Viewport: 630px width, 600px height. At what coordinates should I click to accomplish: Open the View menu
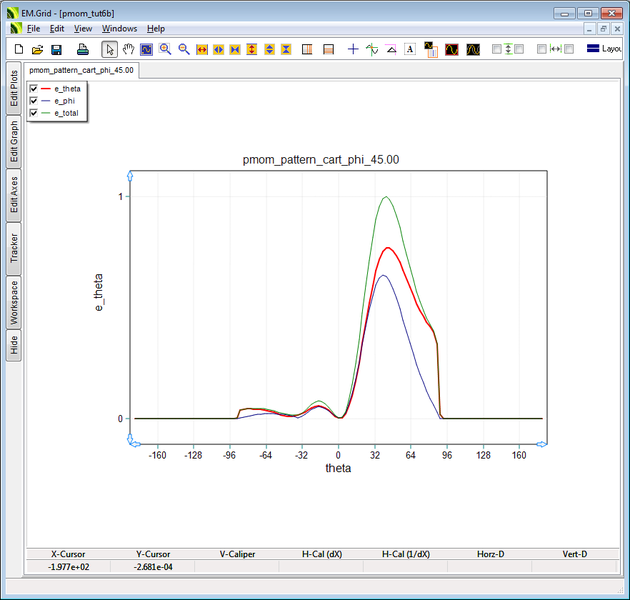tap(83, 29)
